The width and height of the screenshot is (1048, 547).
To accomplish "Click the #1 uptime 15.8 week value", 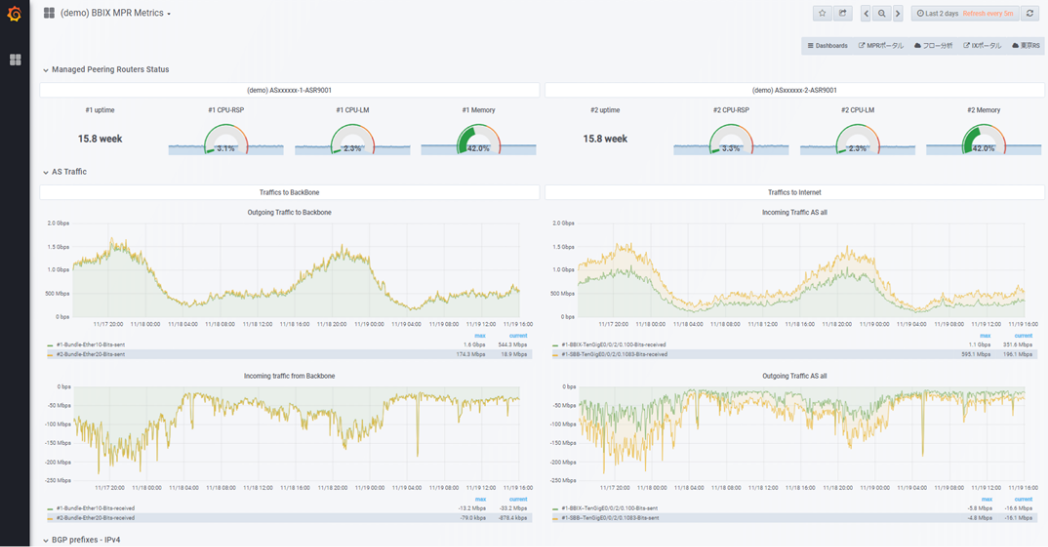I will pyautogui.click(x=100, y=138).
